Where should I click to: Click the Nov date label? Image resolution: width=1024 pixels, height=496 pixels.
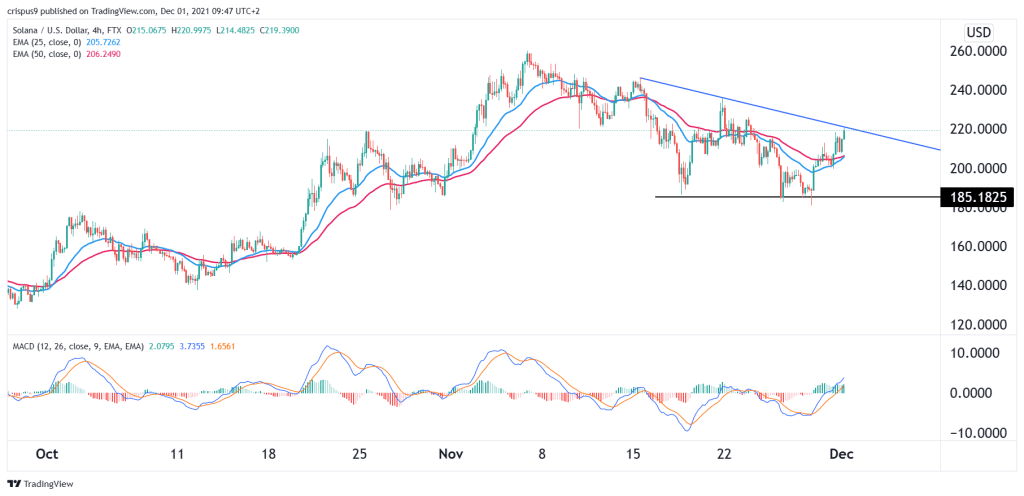coord(453,454)
